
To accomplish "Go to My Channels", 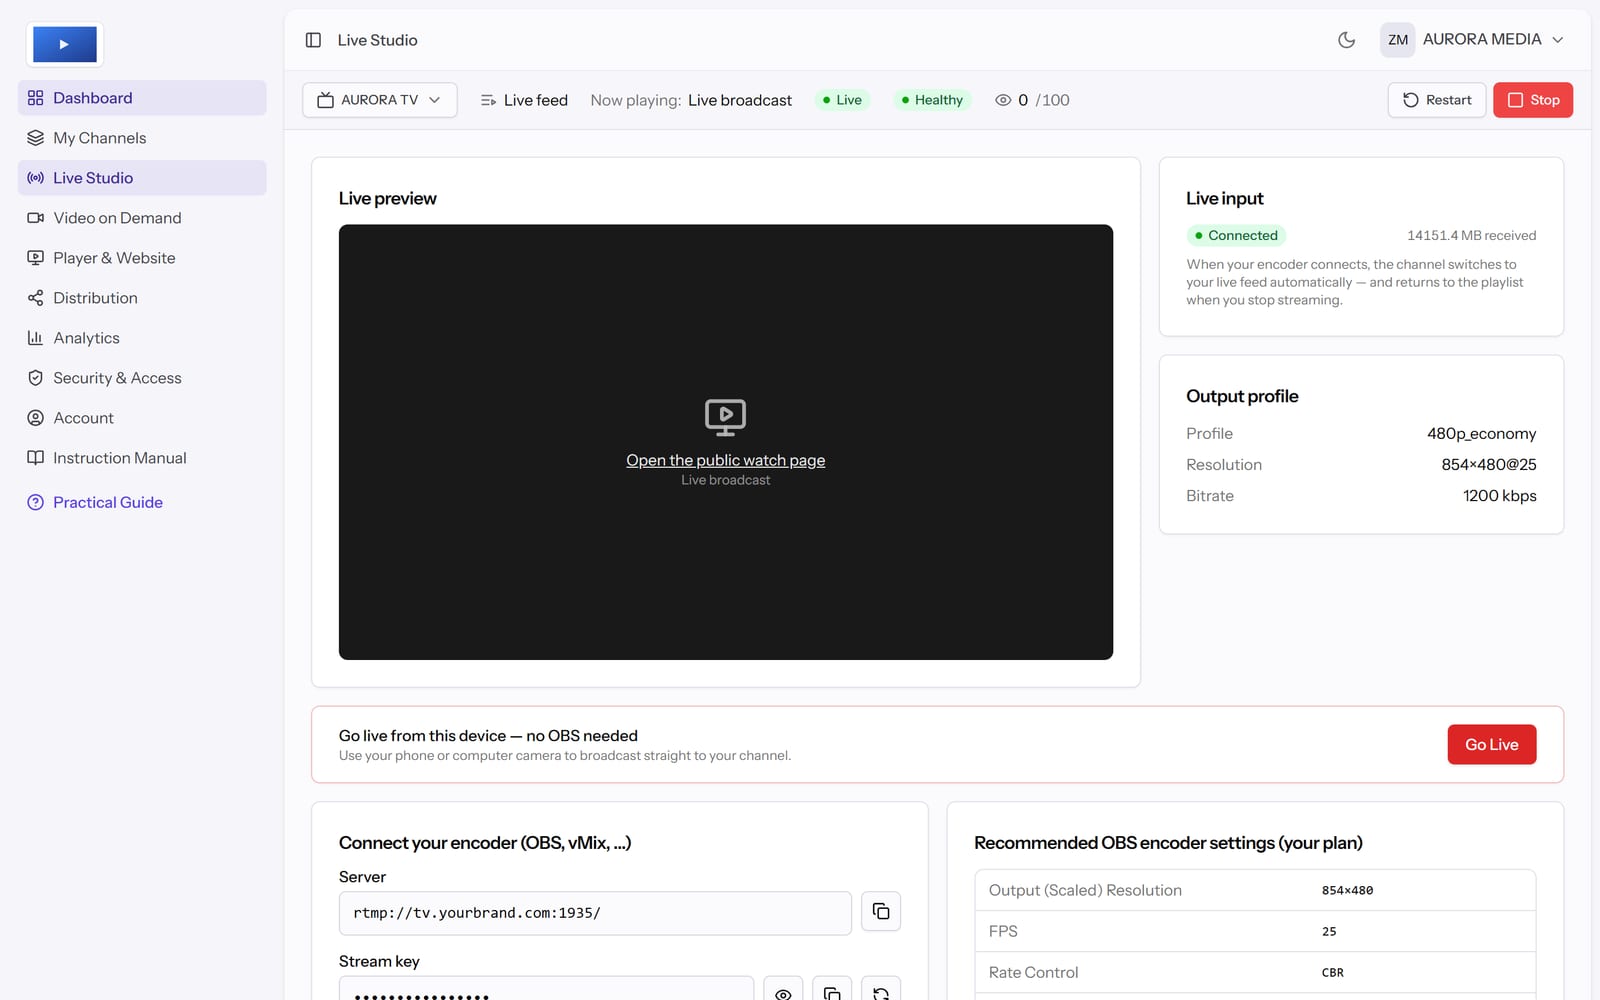I will pyautogui.click(x=142, y=138).
